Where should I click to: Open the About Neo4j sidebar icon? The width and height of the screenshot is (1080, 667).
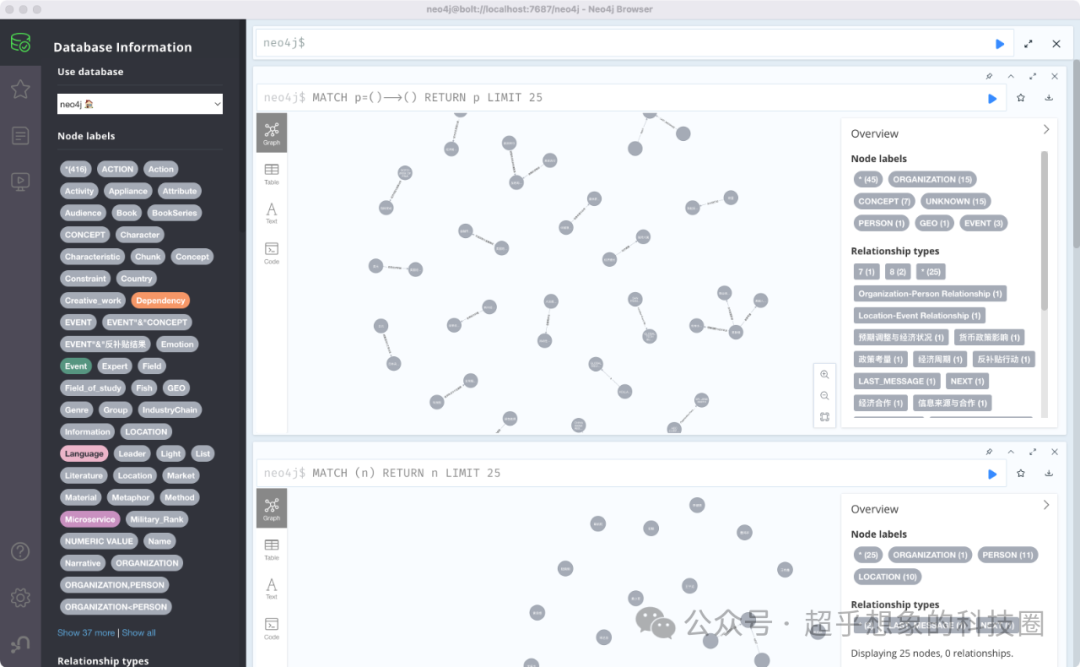point(20,644)
